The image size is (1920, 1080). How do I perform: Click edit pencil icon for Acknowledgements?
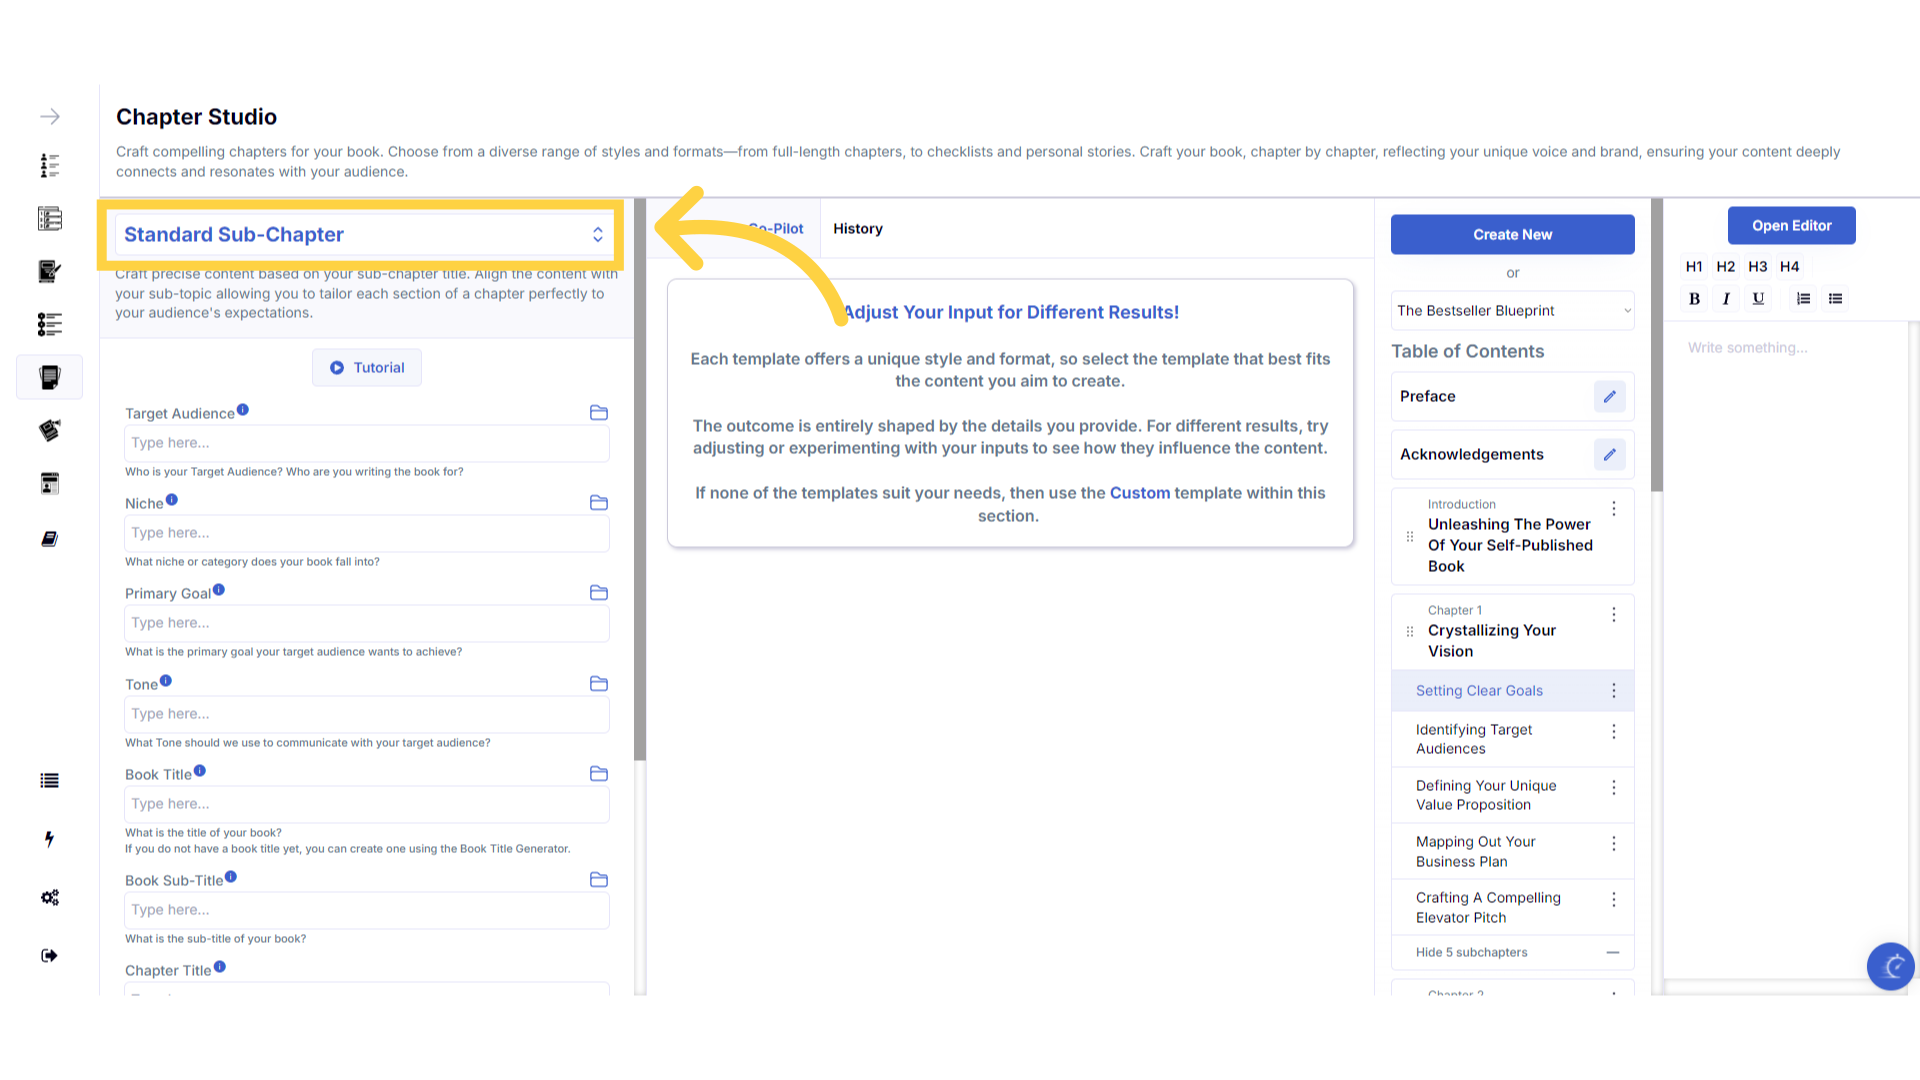tap(1609, 454)
